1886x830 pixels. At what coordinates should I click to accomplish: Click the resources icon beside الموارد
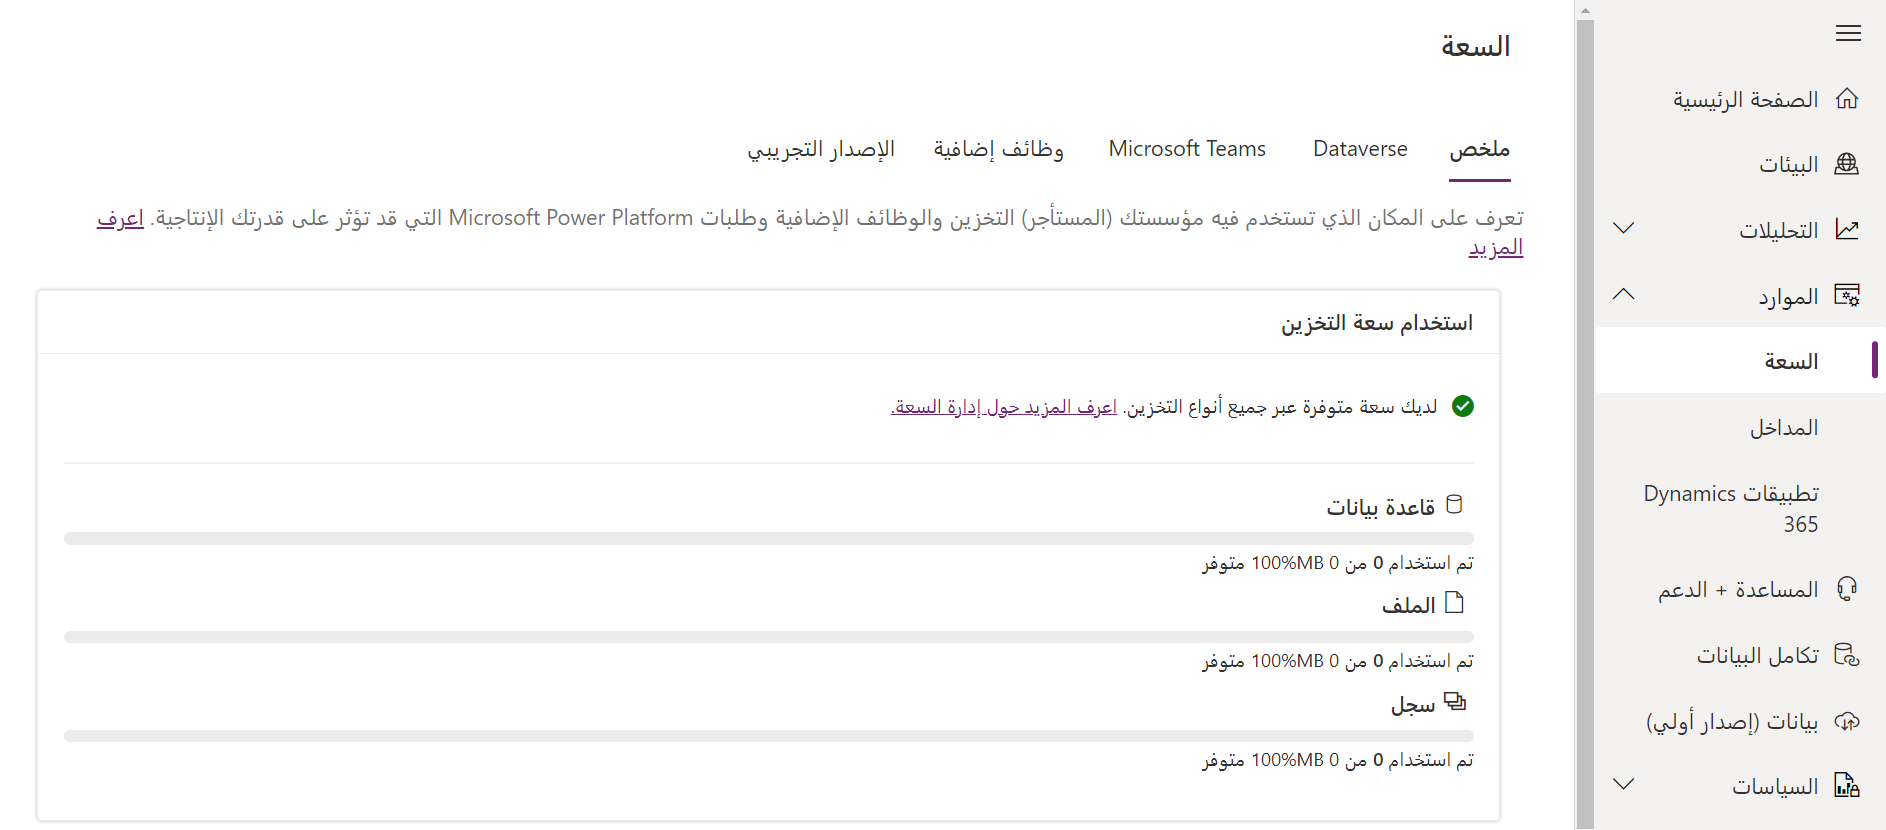coord(1847,295)
